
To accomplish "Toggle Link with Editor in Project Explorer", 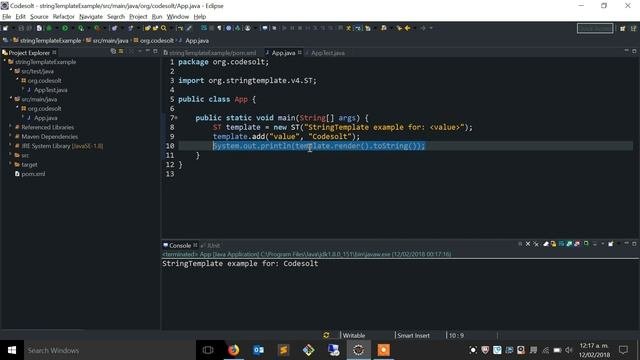I will tap(121, 51).
